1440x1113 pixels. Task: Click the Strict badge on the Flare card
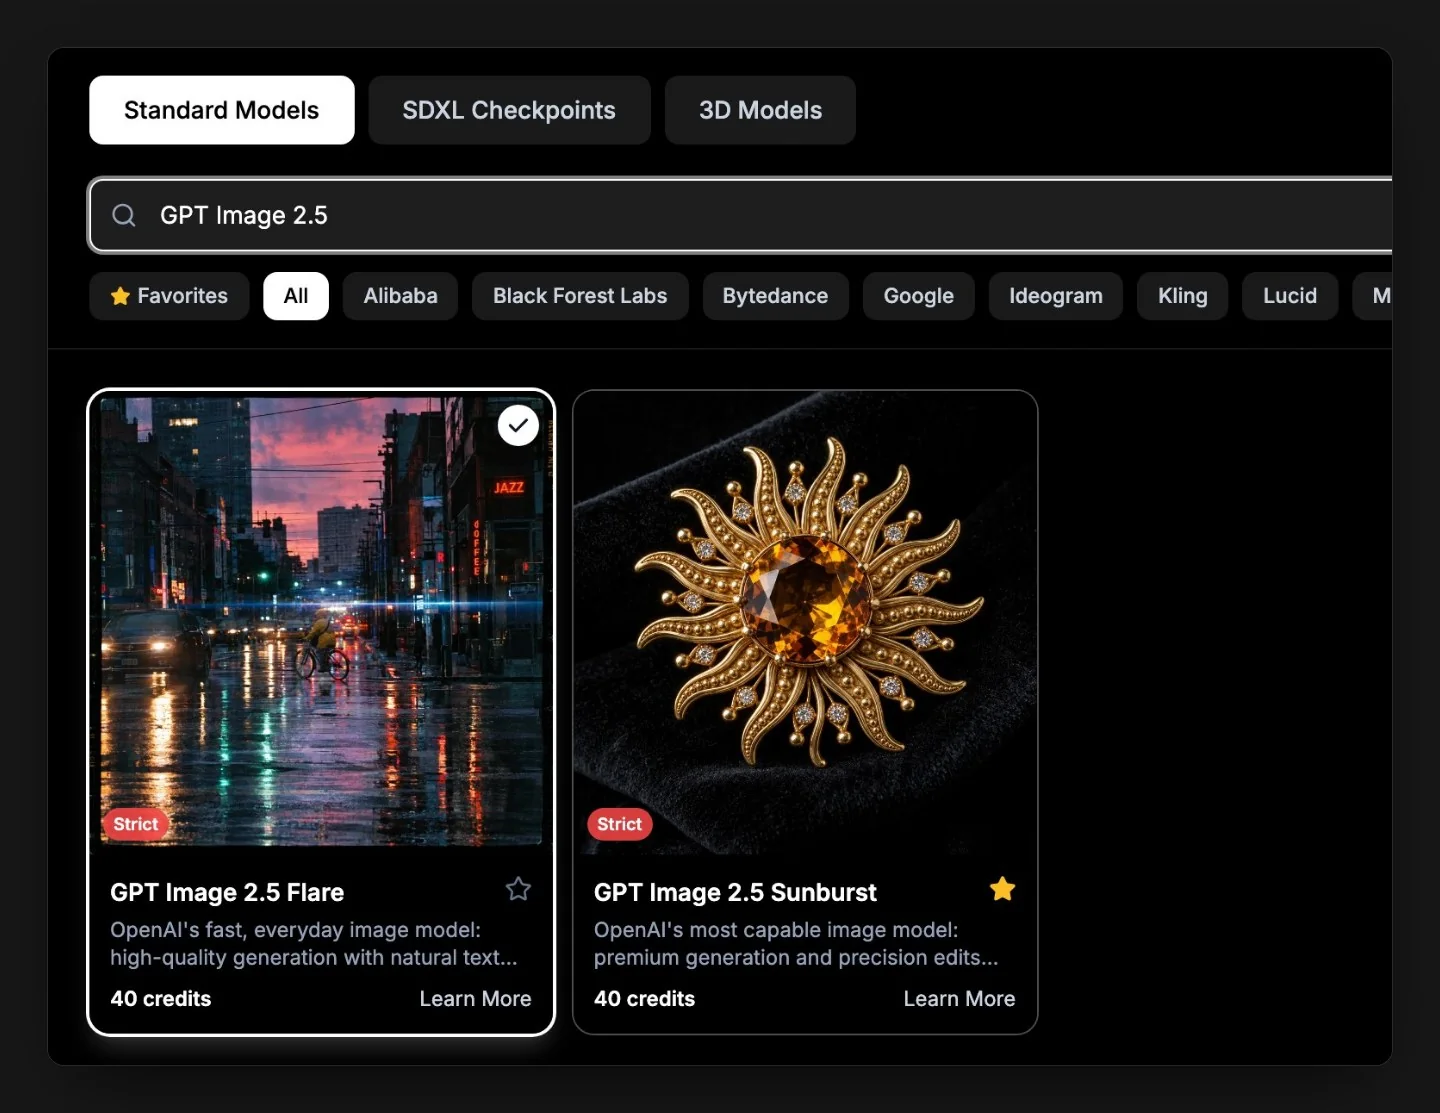point(136,824)
